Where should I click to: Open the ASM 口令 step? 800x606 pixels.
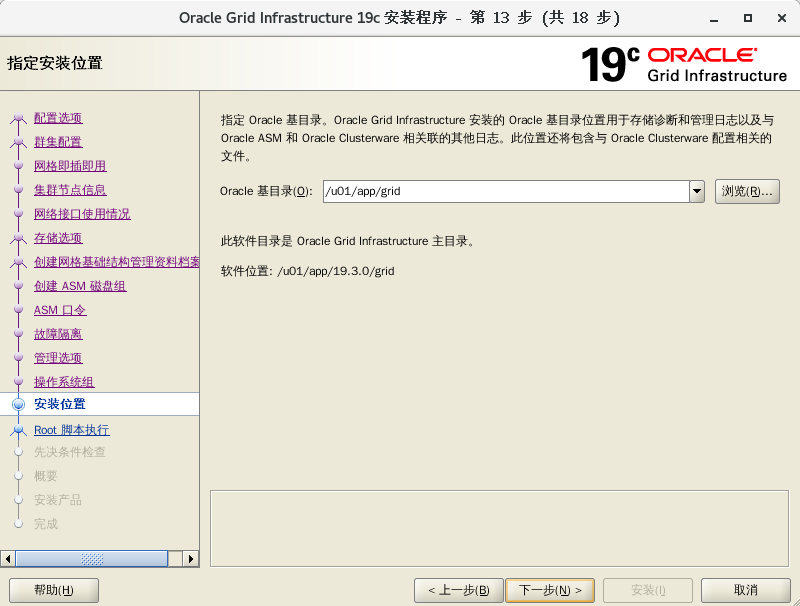(60, 310)
